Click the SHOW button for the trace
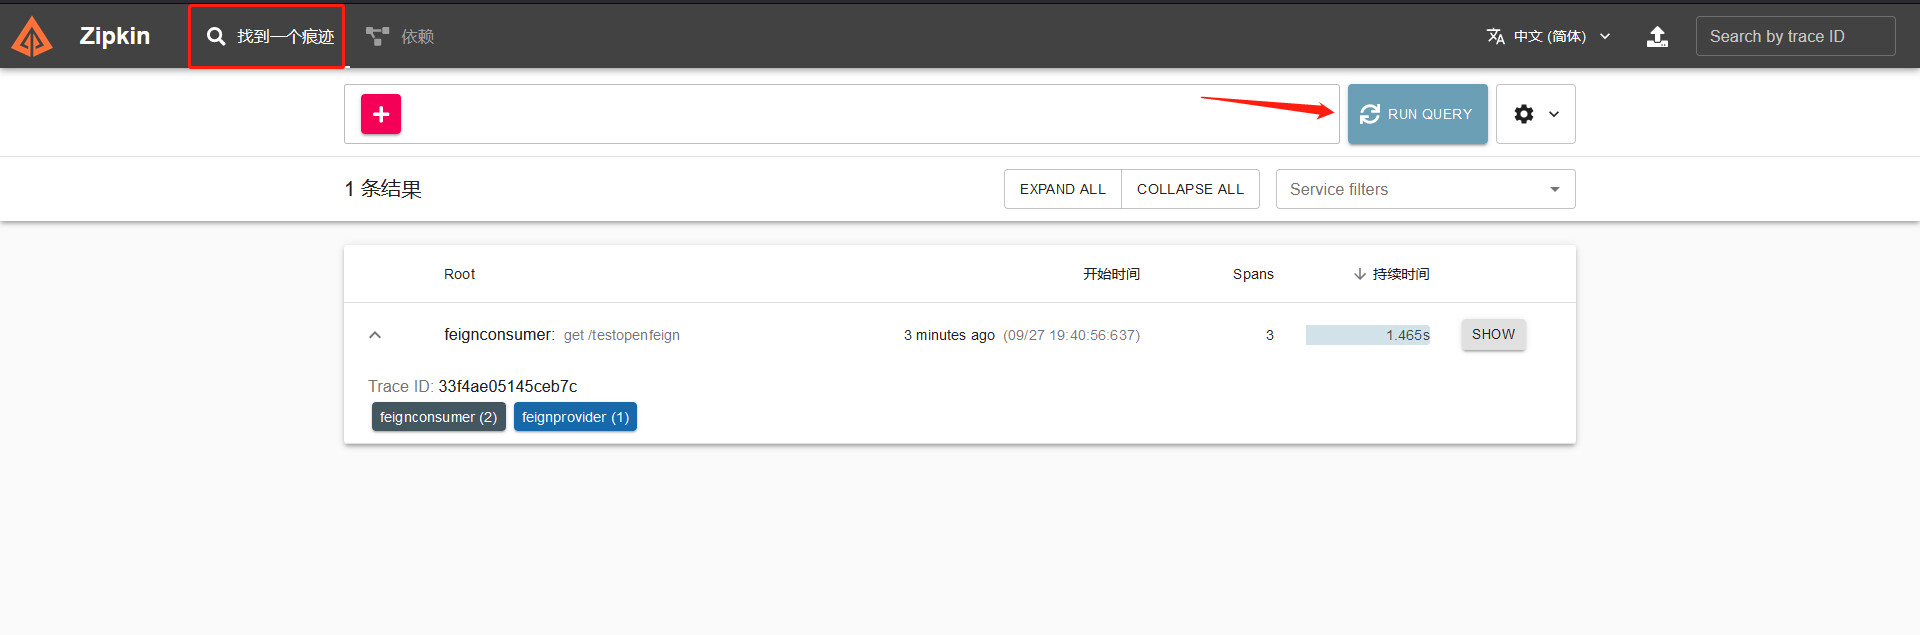This screenshot has height=635, width=1920. pos(1493,334)
